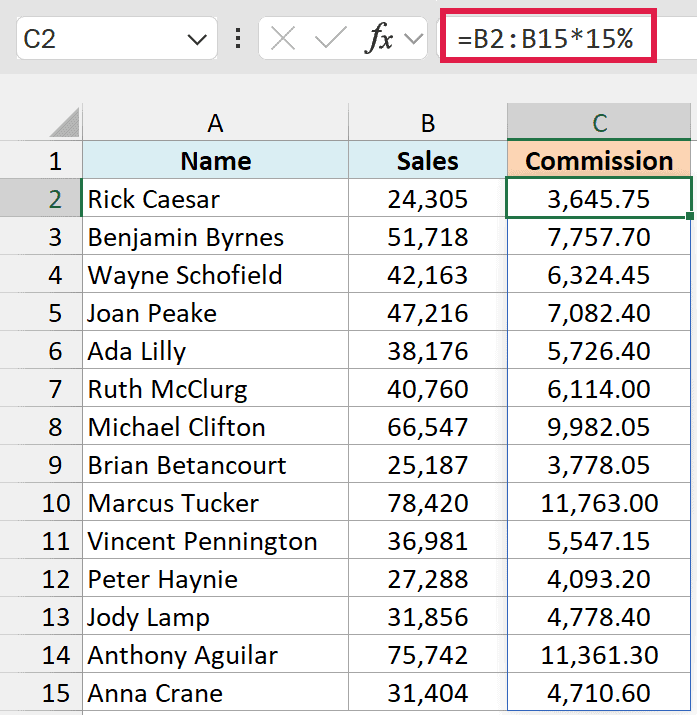
Task: Select column B header
Action: [x=428, y=122]
